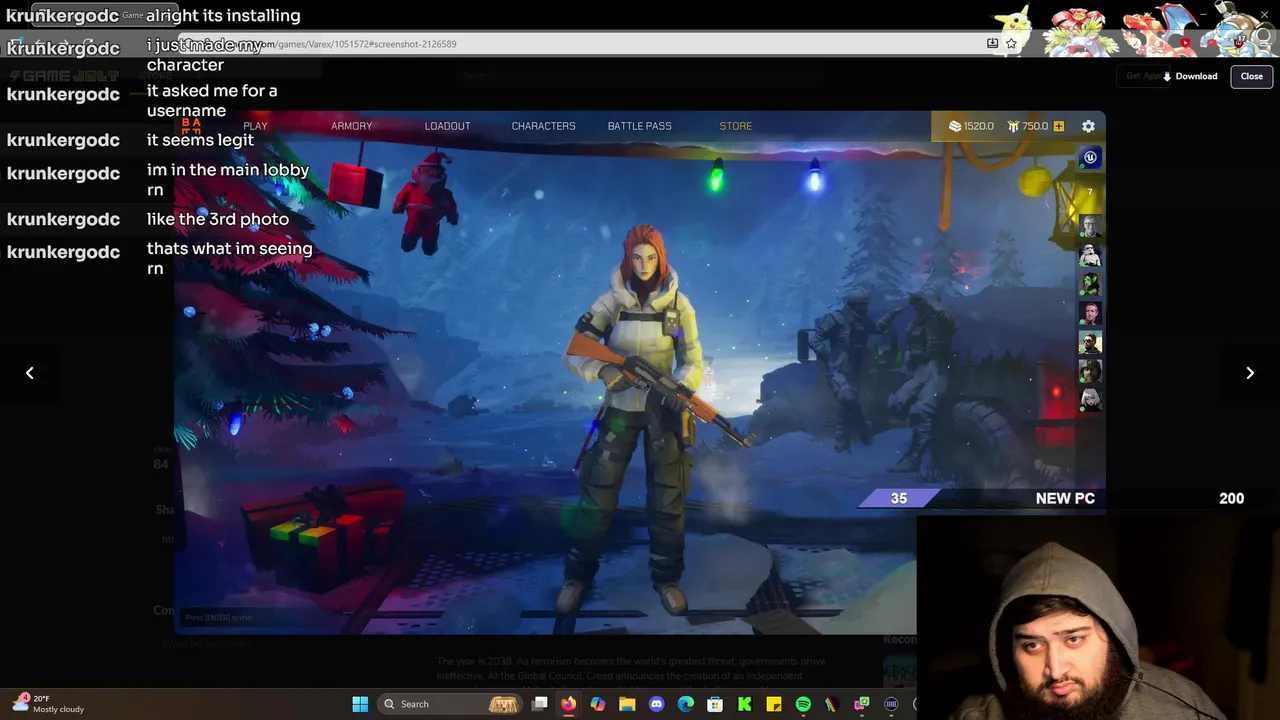Viewport: 1280px width, 720px height.
Task: Open Microsoft Store from the taskbar
Action: point(715,704)
